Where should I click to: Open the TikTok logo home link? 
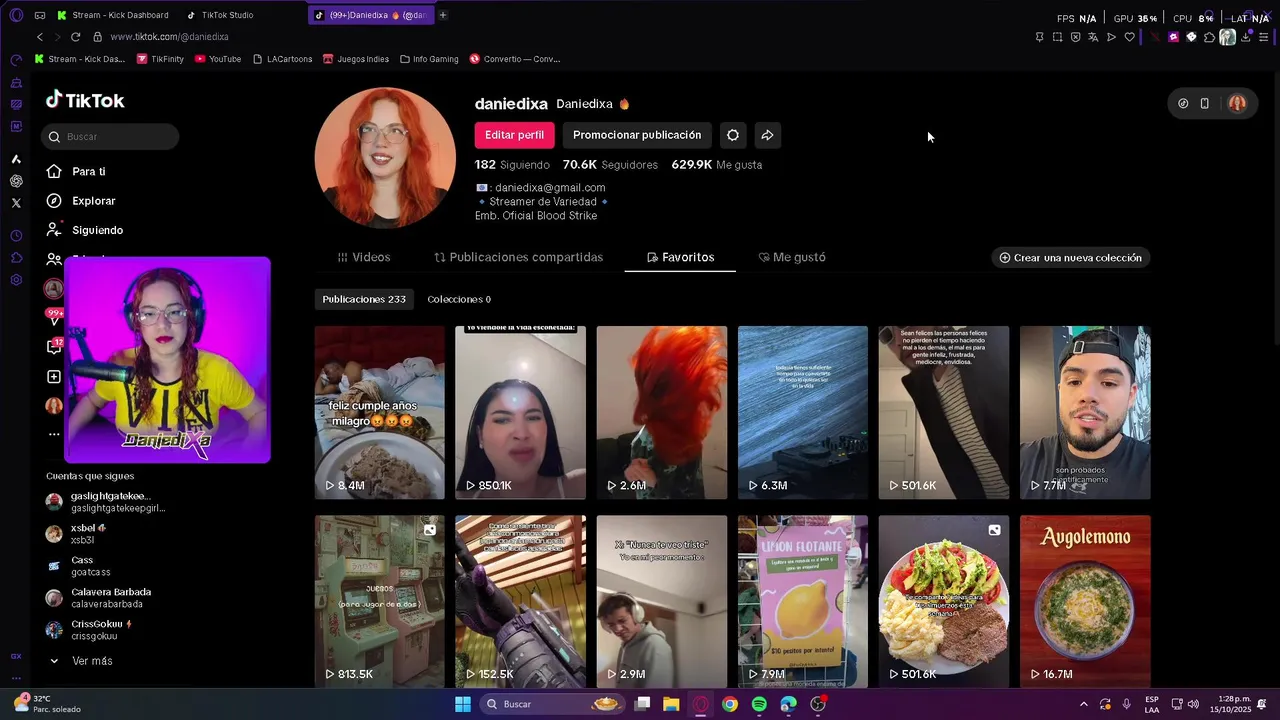coord(85,100)
